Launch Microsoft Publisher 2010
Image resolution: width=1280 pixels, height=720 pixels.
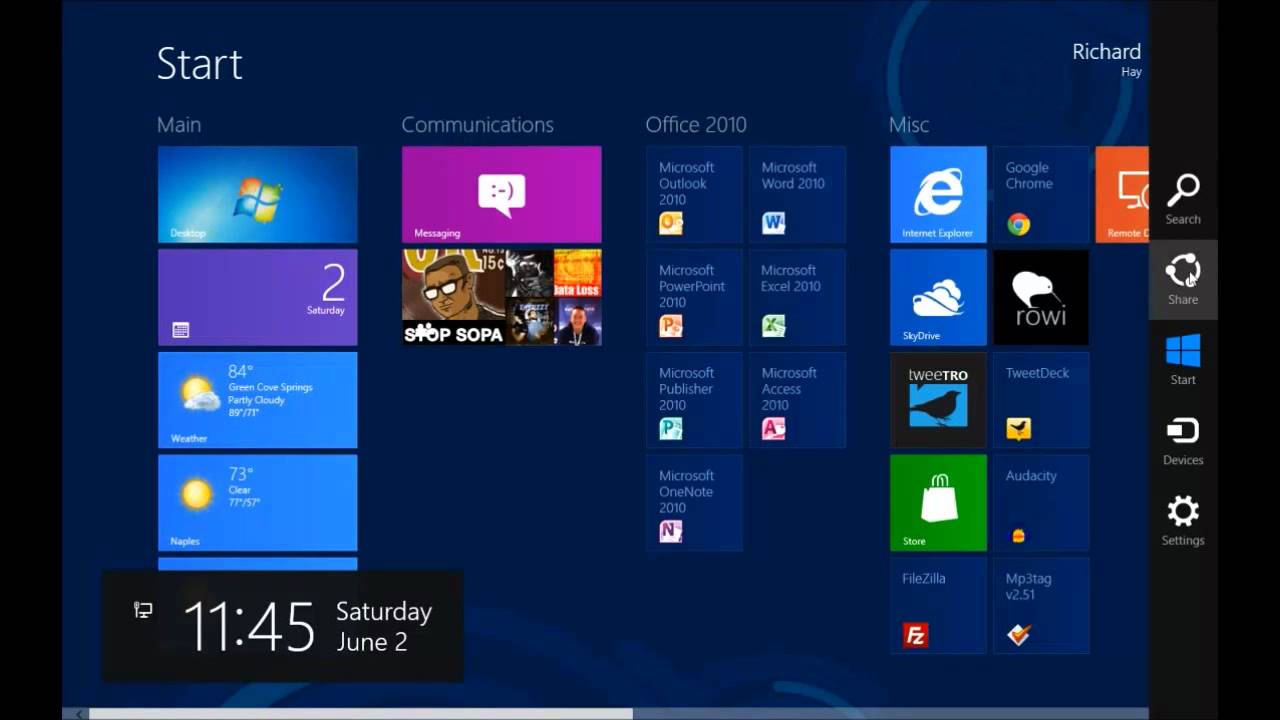tap(694, 400)
